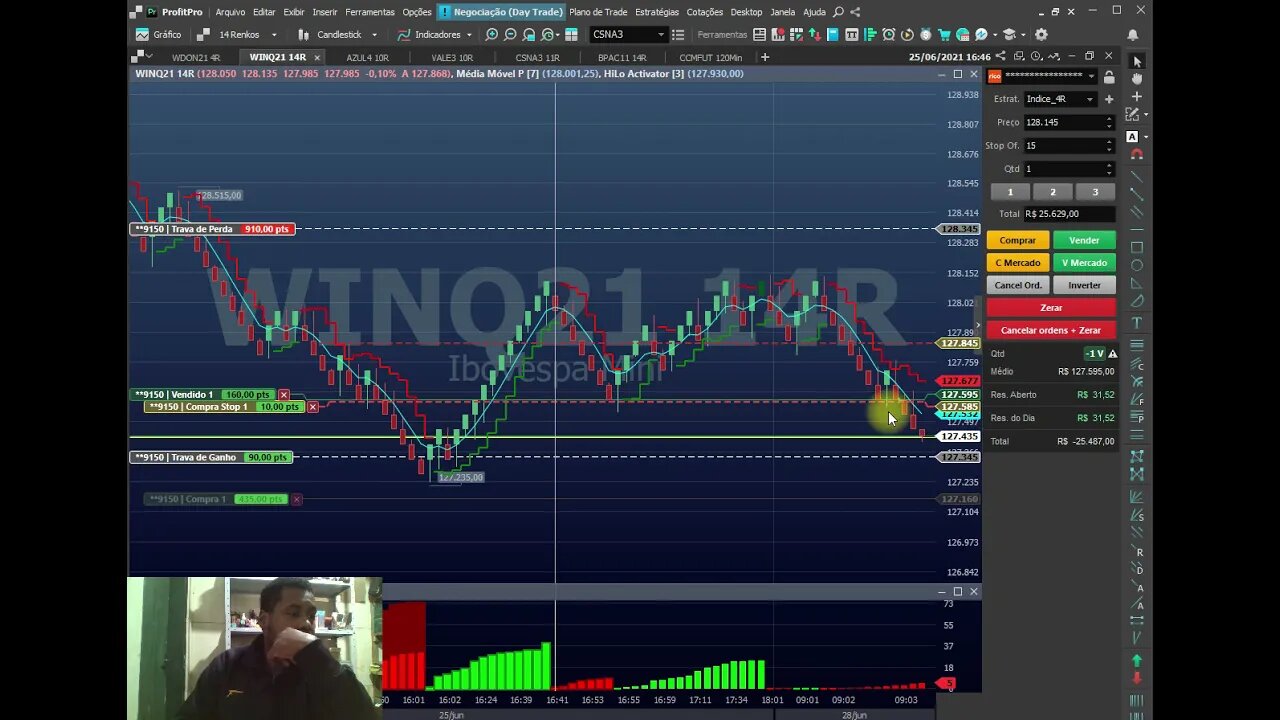Click the share icon in menu bar
Screen dimensions: 1280x720
click(x=855, y=12)
